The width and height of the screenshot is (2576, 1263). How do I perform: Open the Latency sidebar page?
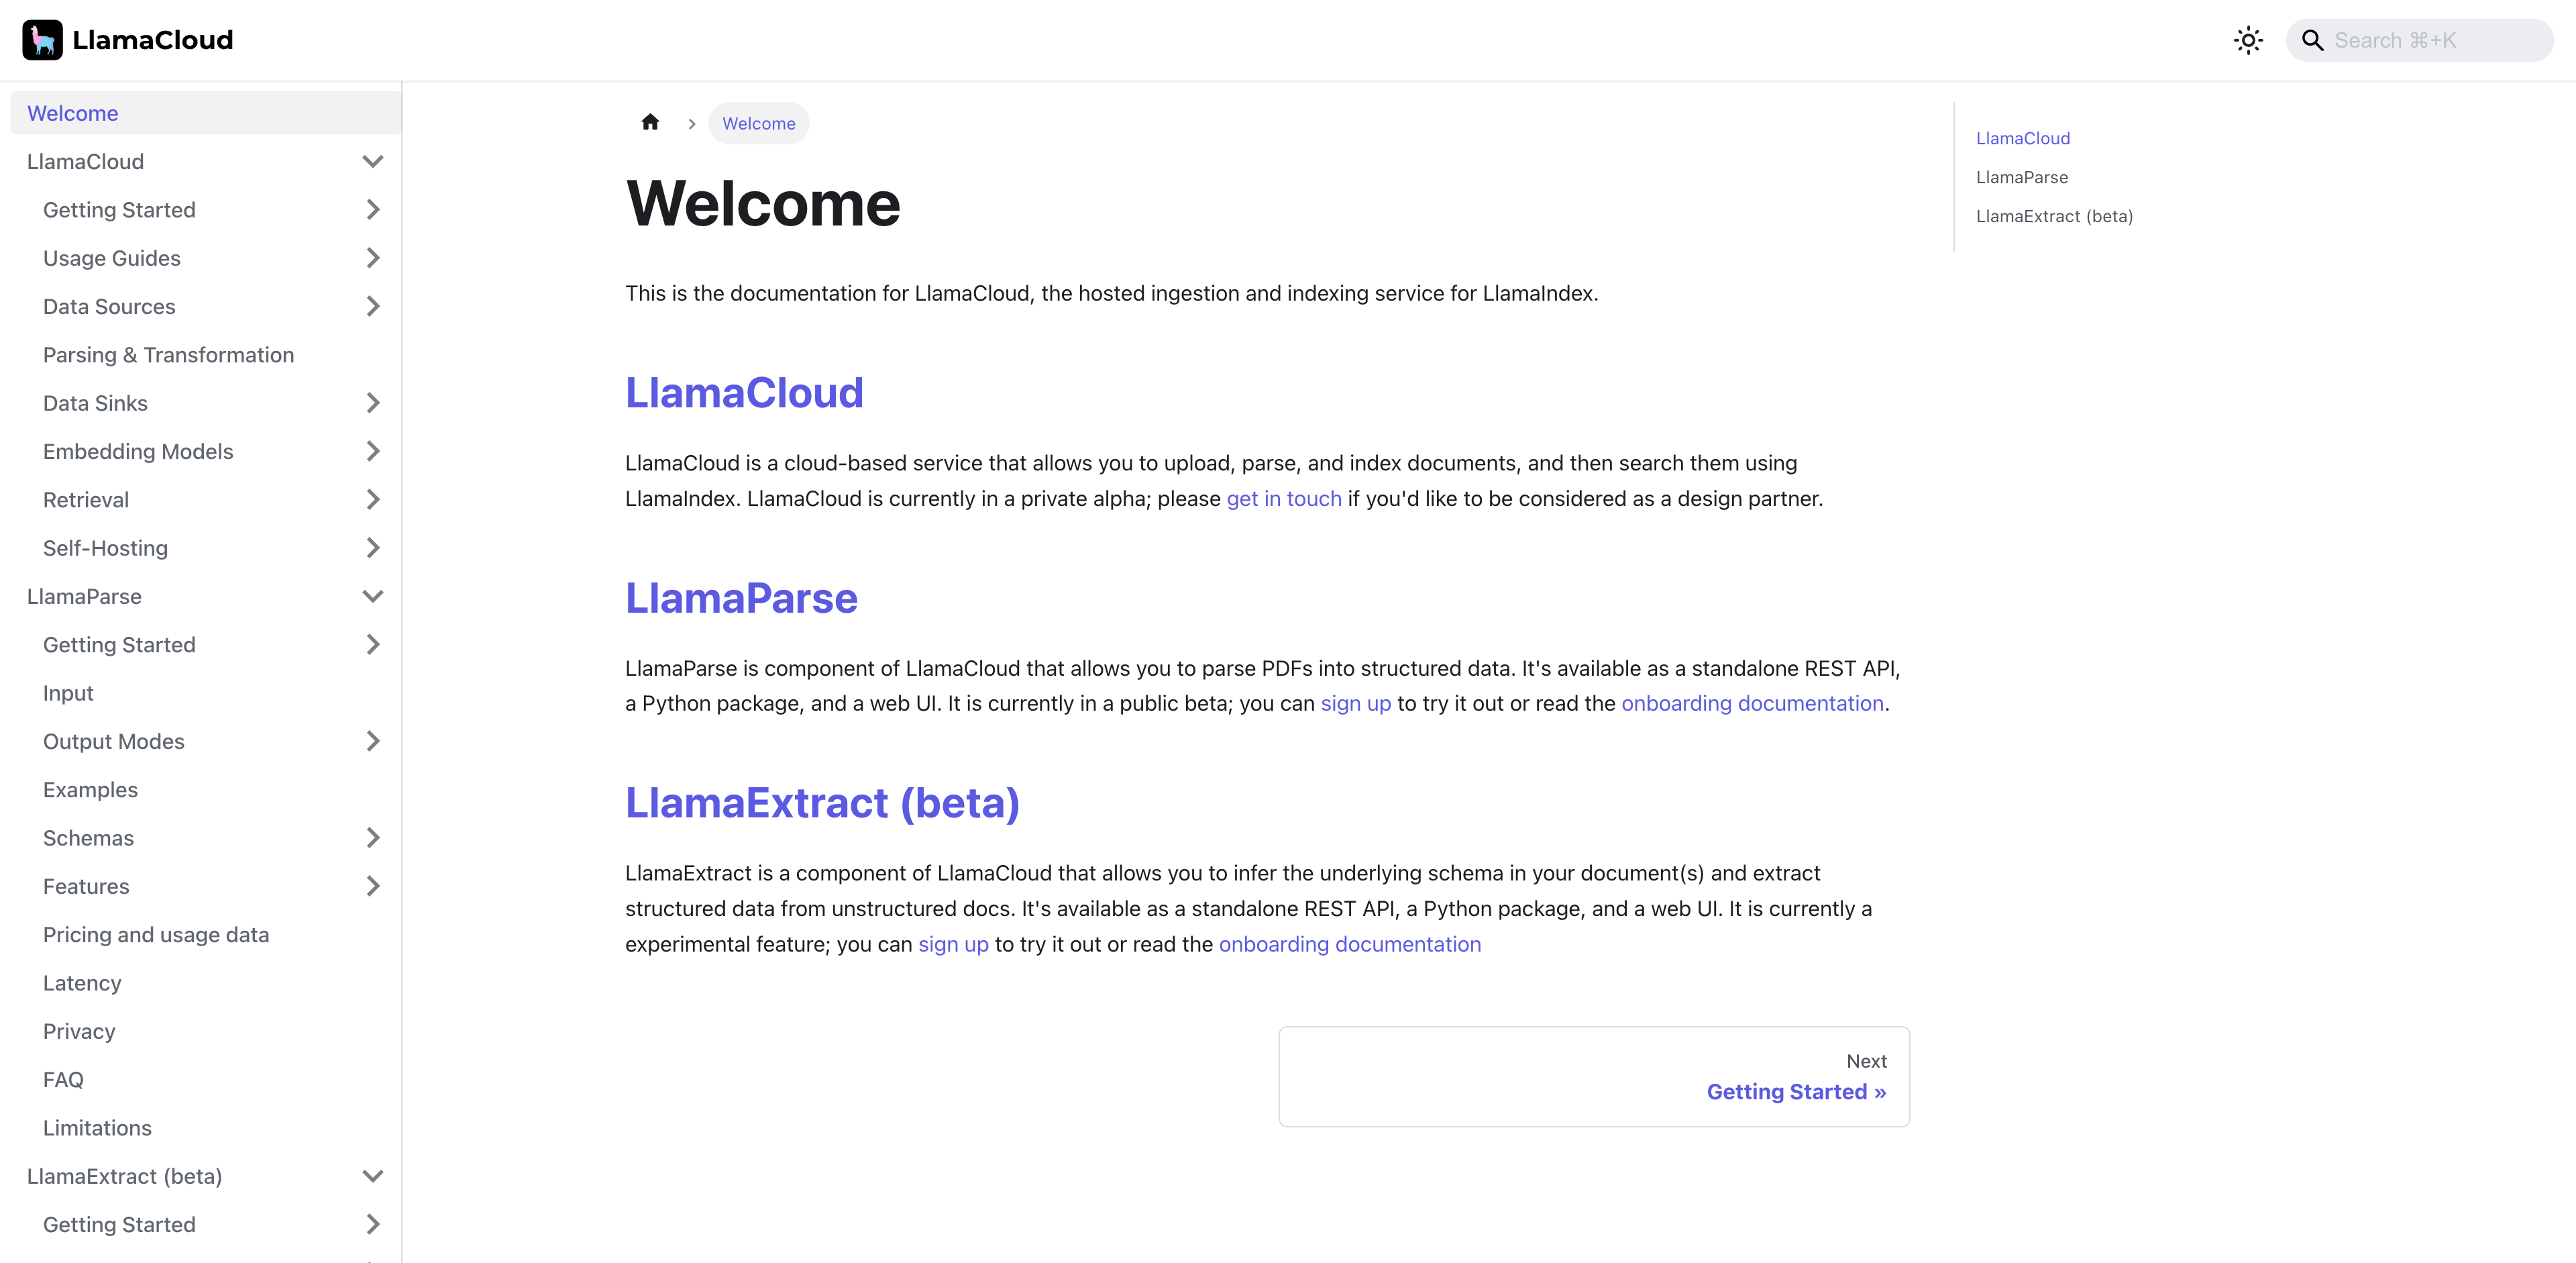82,983
